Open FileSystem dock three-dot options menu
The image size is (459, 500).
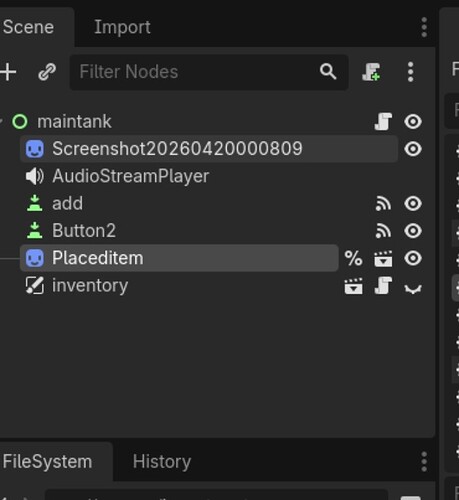[424, 462]
